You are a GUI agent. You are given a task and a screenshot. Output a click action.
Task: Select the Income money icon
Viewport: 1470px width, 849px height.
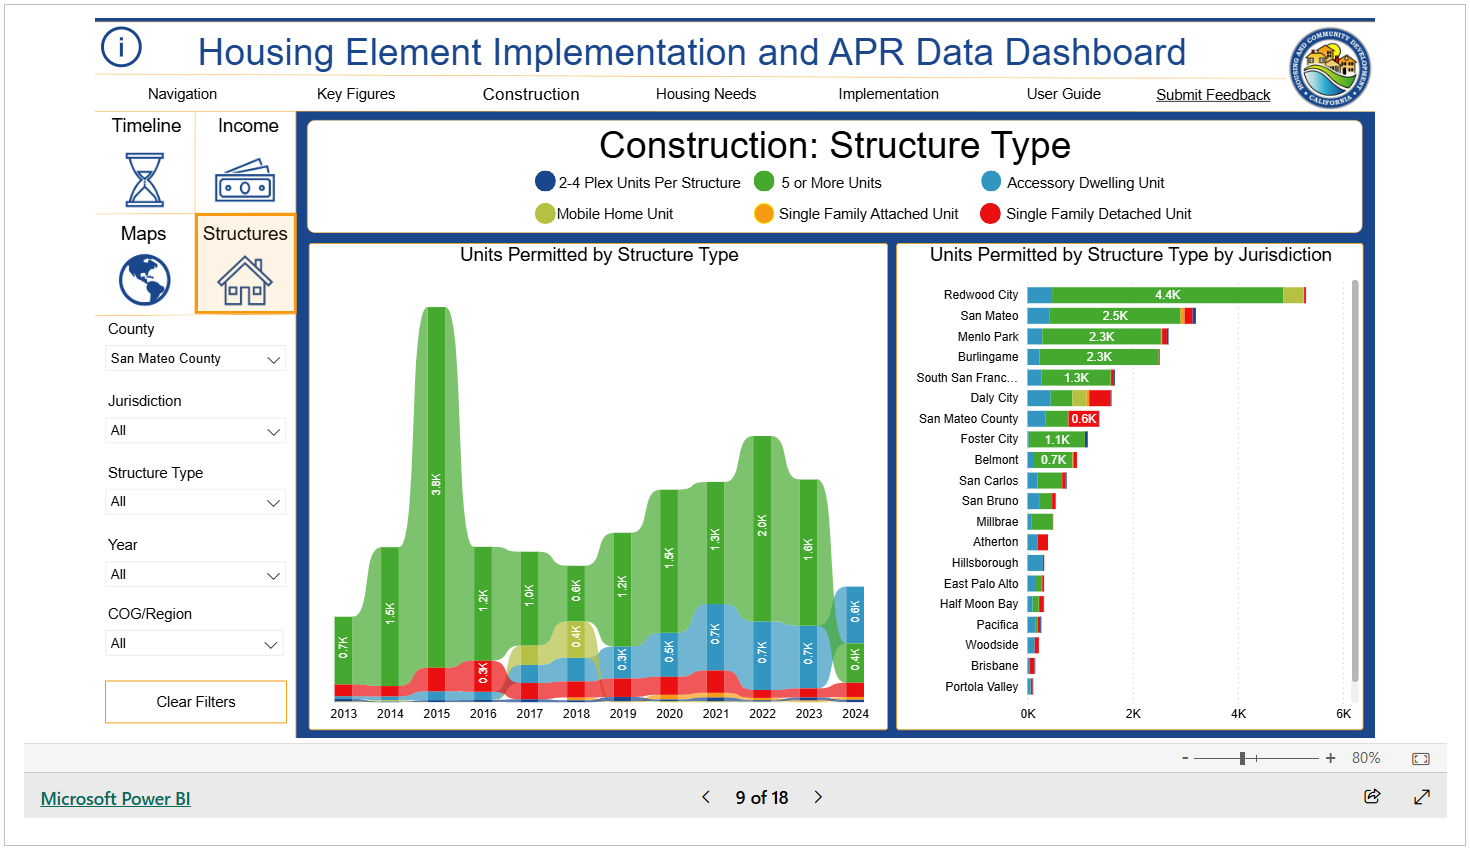(245, 181)
